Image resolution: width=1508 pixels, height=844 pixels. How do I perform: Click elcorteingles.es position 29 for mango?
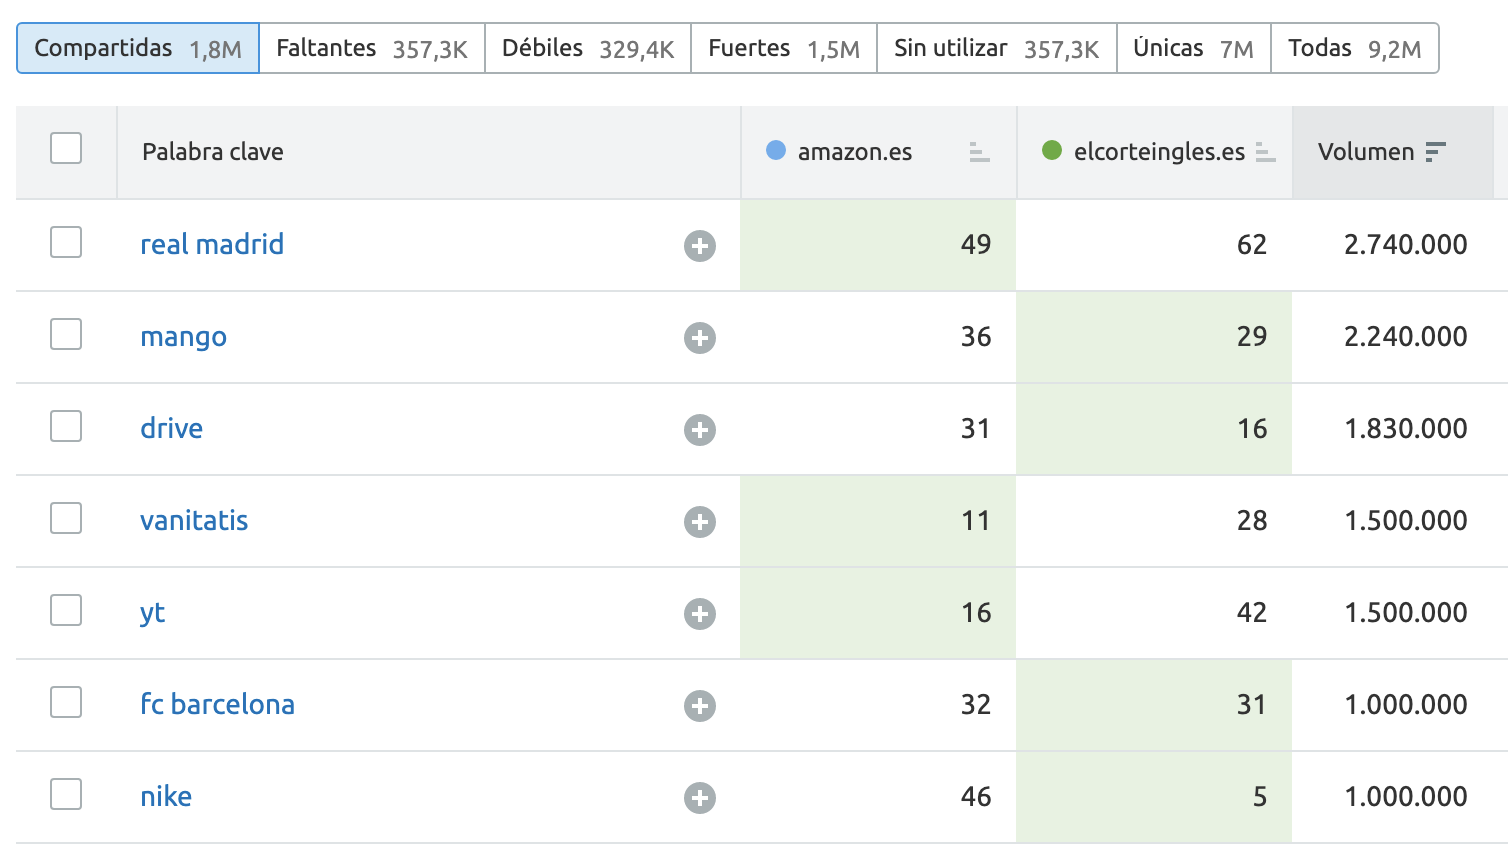tap(1252, 337)
